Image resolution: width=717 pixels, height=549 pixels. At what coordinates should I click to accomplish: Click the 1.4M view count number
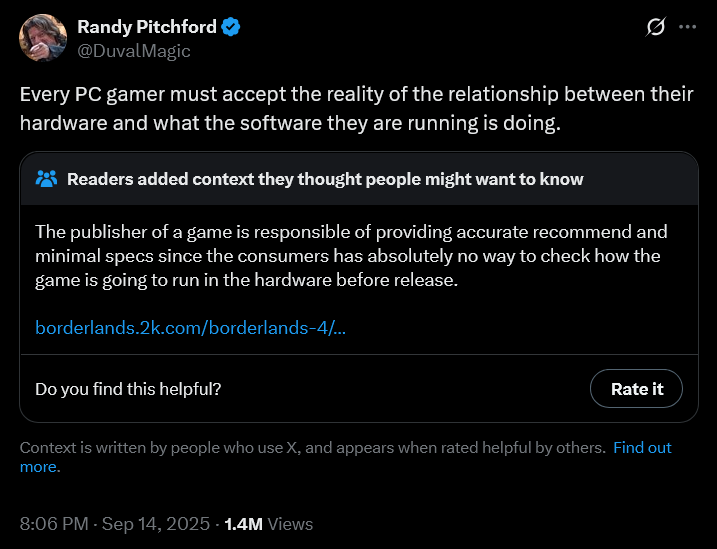[x=243, y=523]
